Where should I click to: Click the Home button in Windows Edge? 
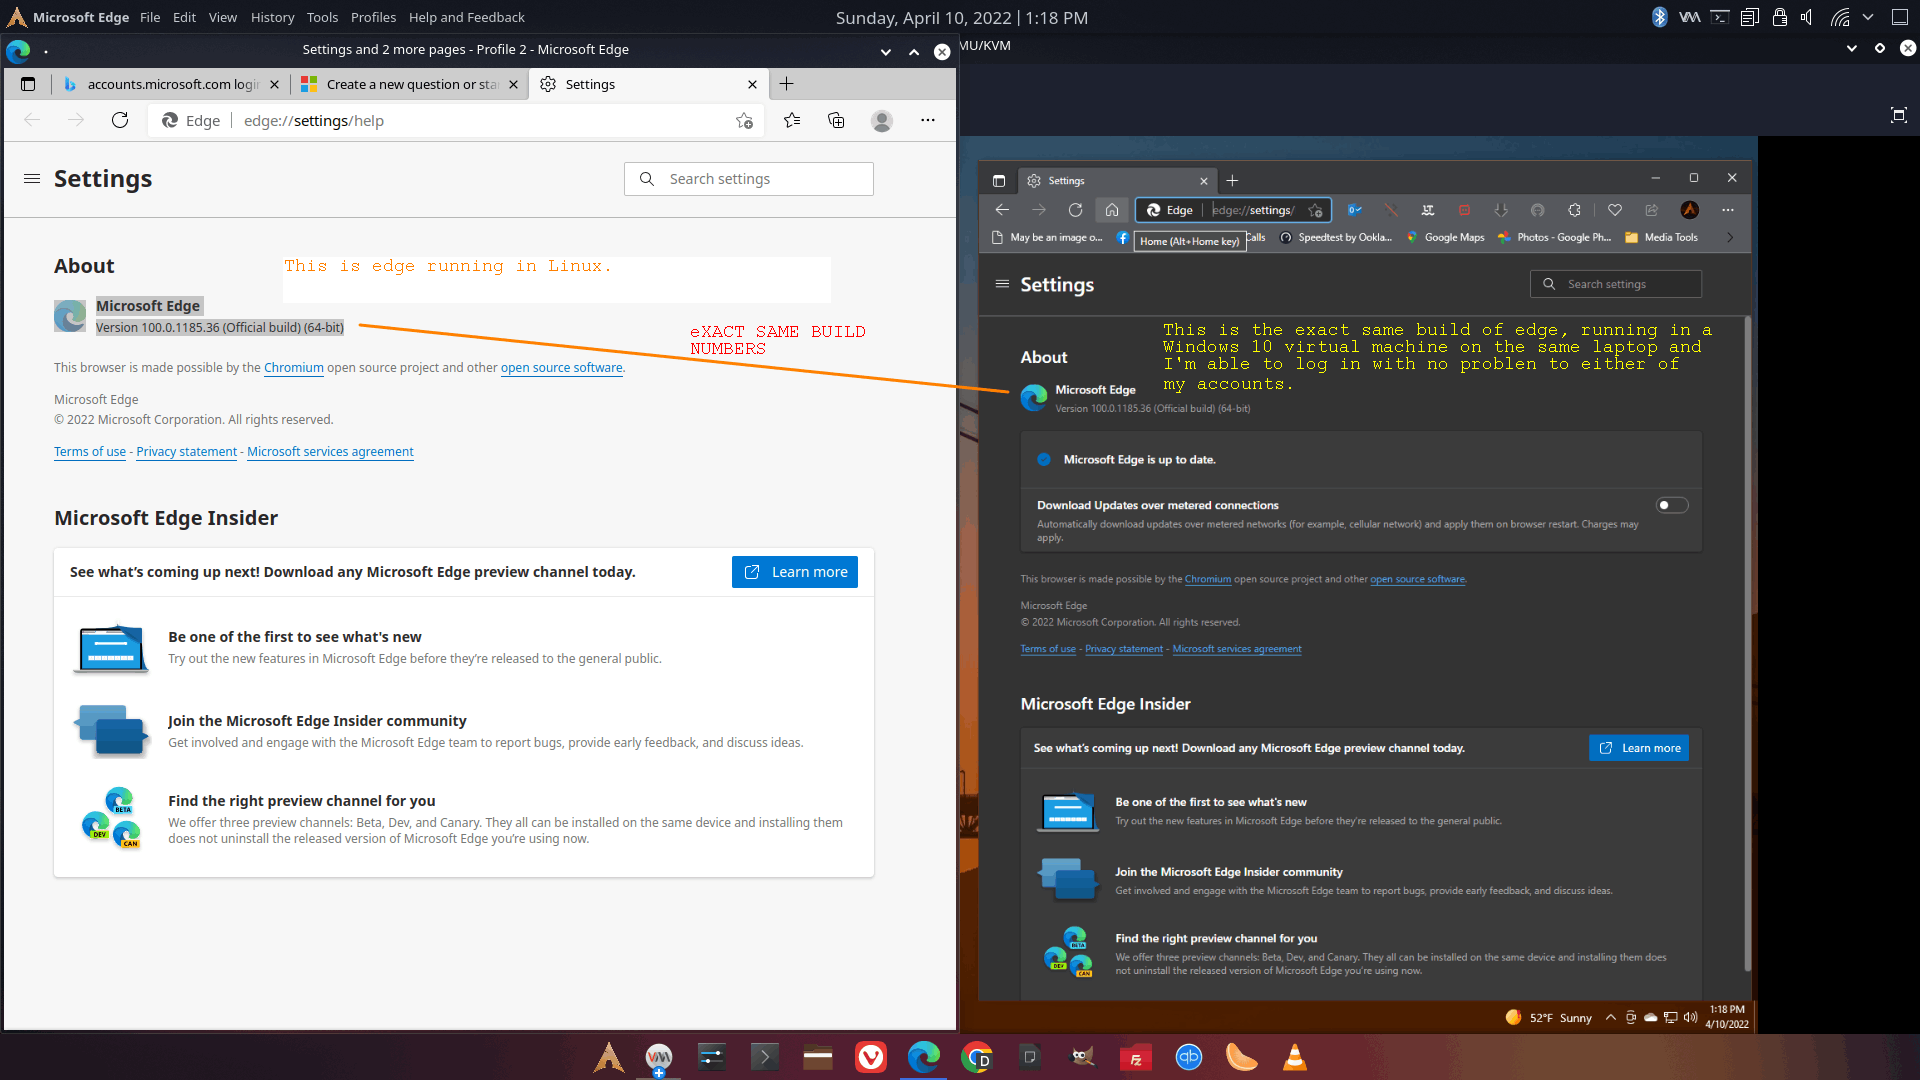pyautogui.click(x=1111, y=210)
